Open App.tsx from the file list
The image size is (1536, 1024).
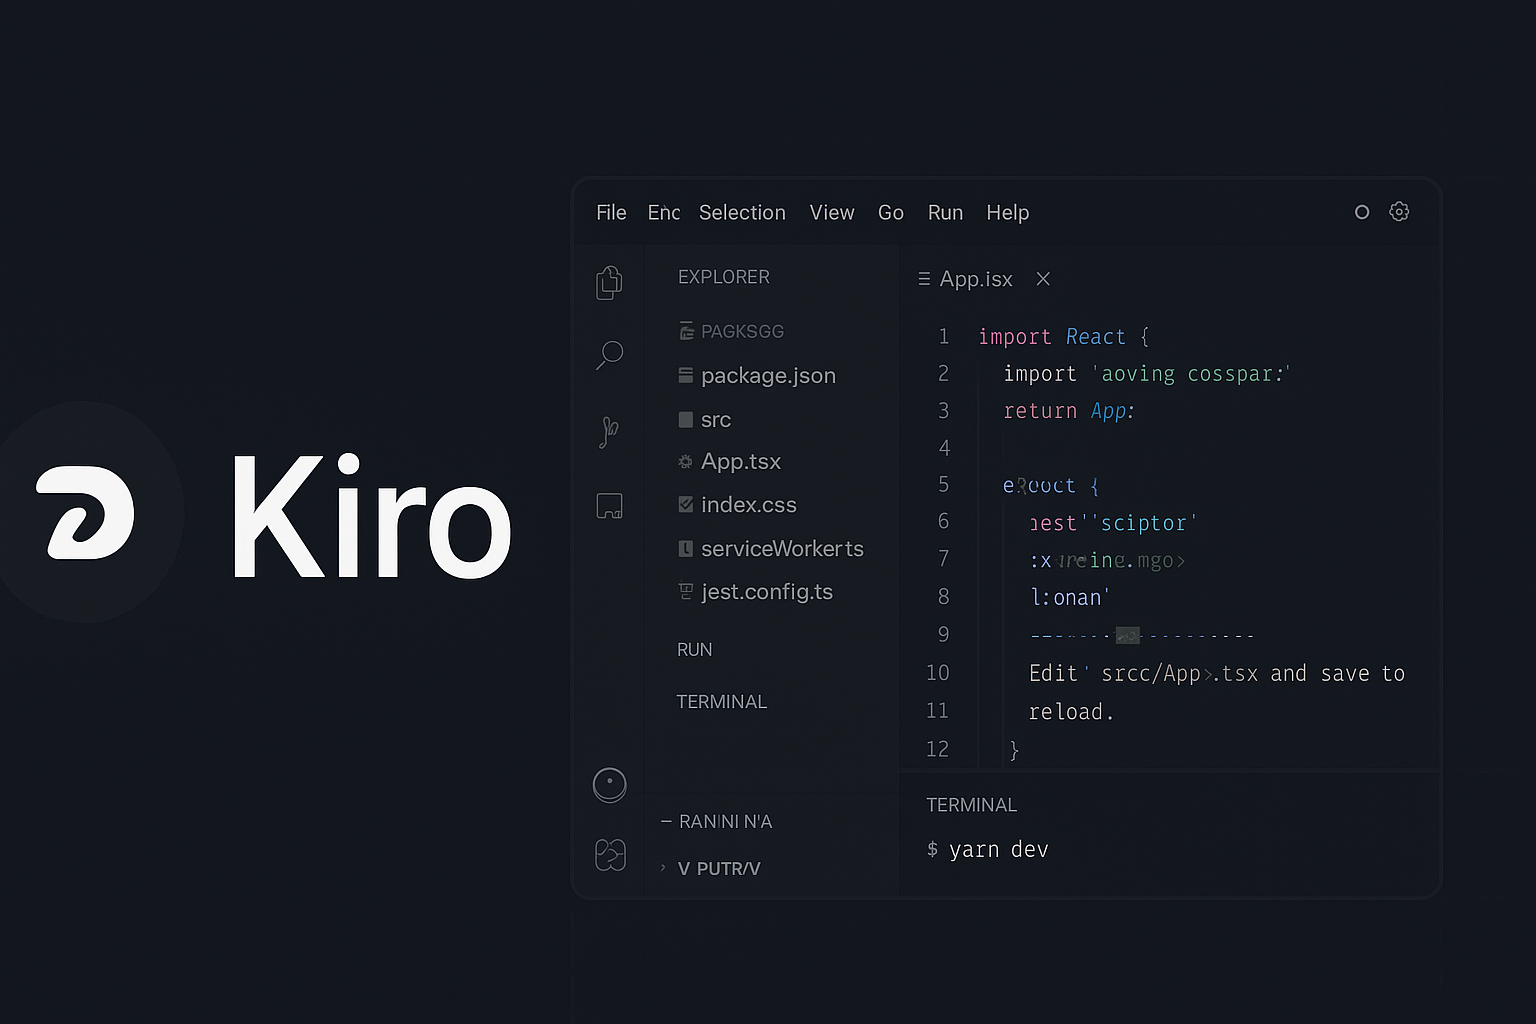coord(741,462)
